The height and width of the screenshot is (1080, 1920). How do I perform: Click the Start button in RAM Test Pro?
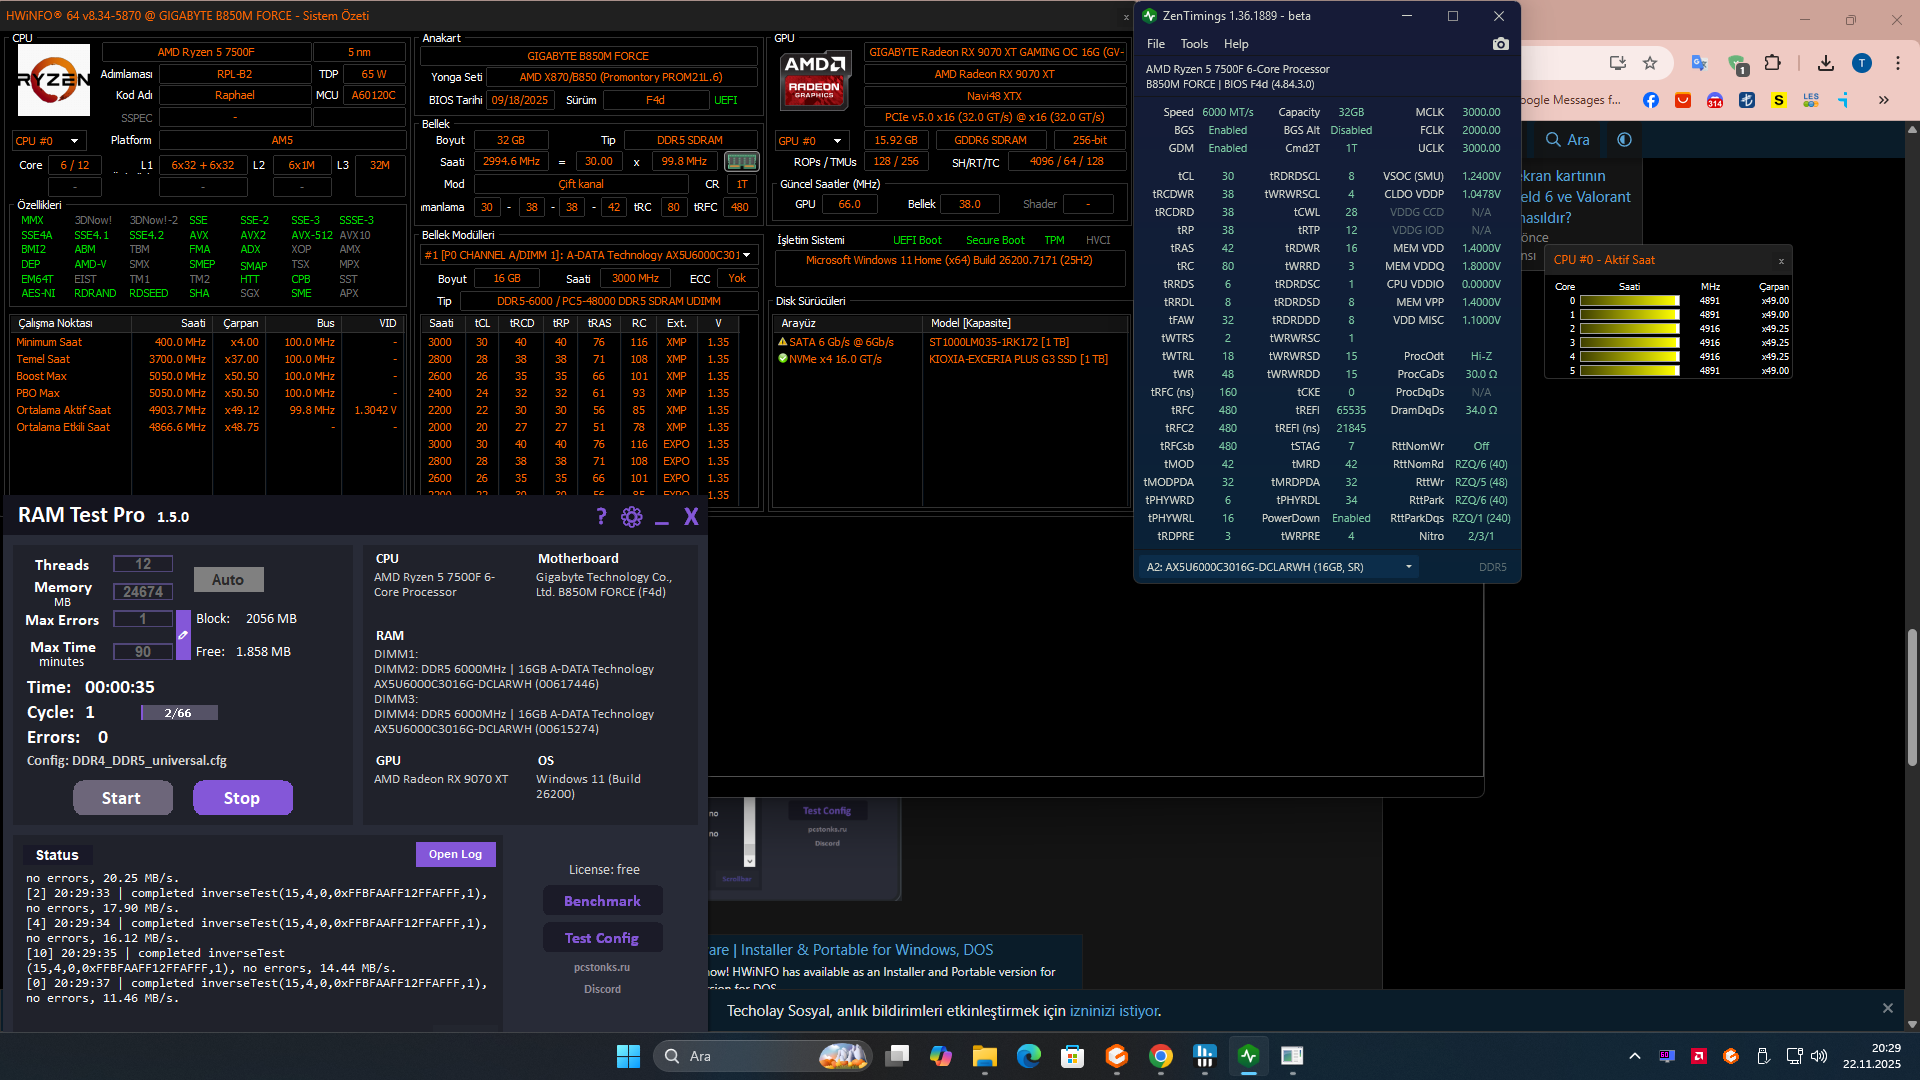tap(122, 798)
